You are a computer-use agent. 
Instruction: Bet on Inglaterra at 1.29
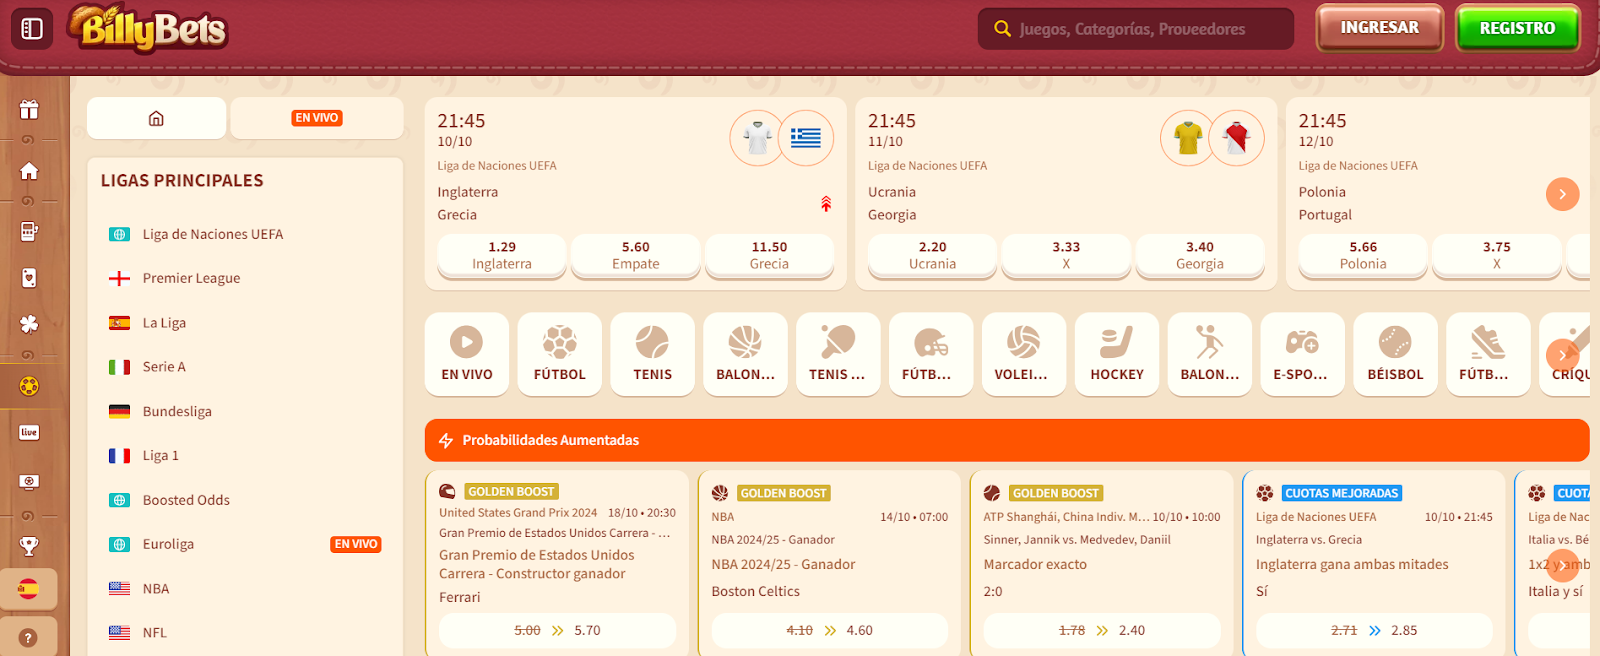(502, 255)
